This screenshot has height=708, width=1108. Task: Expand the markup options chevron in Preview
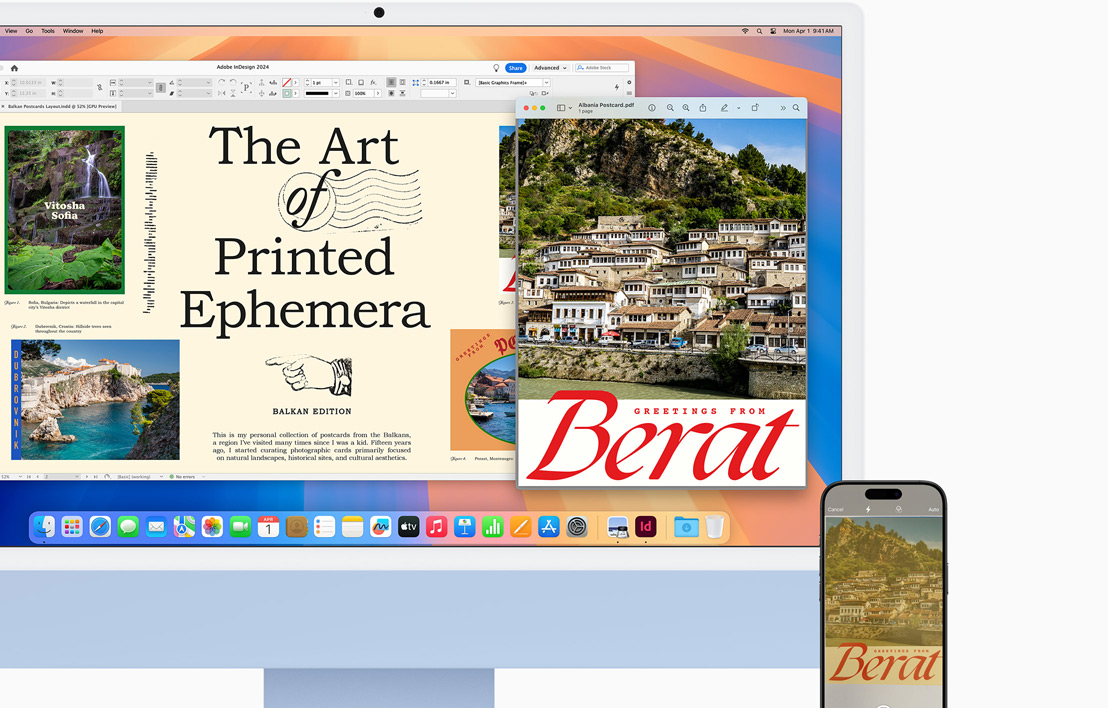(738, 108)
